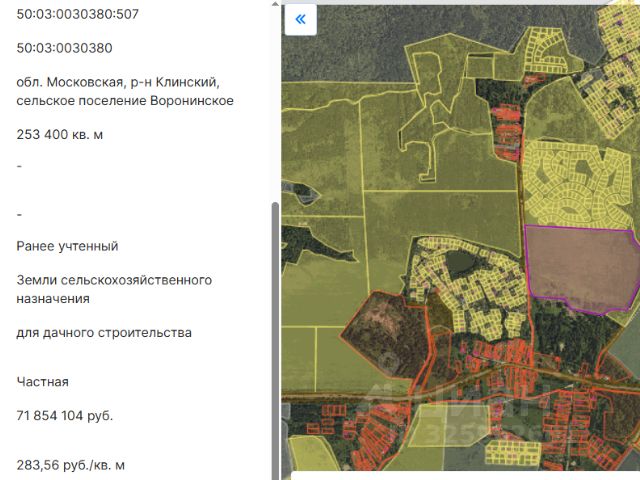The height and width of the screenshot is (480, 640).
Task: Click the dark pond inside the yellow settlement
Action: [x=460, y=262]
